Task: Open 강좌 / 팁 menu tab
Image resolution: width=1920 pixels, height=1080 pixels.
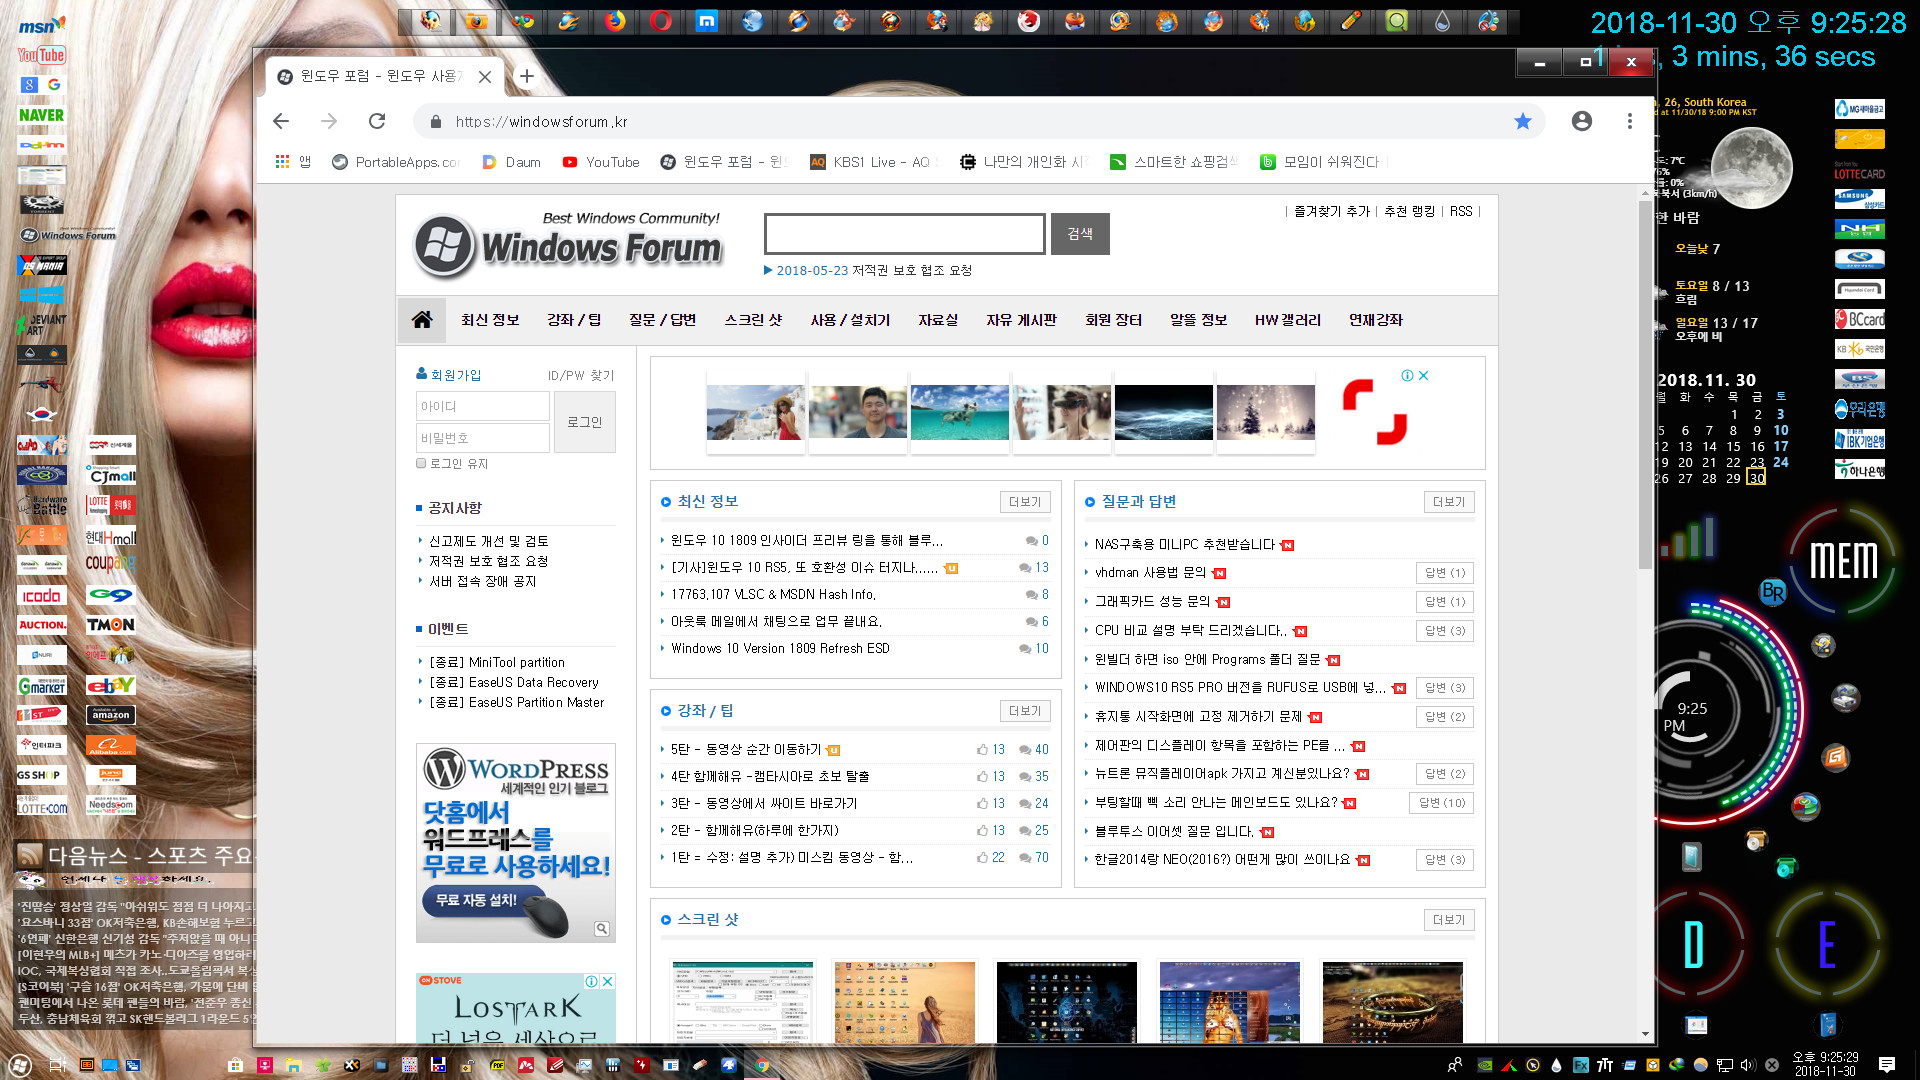Action: click(x=574, y=320)
